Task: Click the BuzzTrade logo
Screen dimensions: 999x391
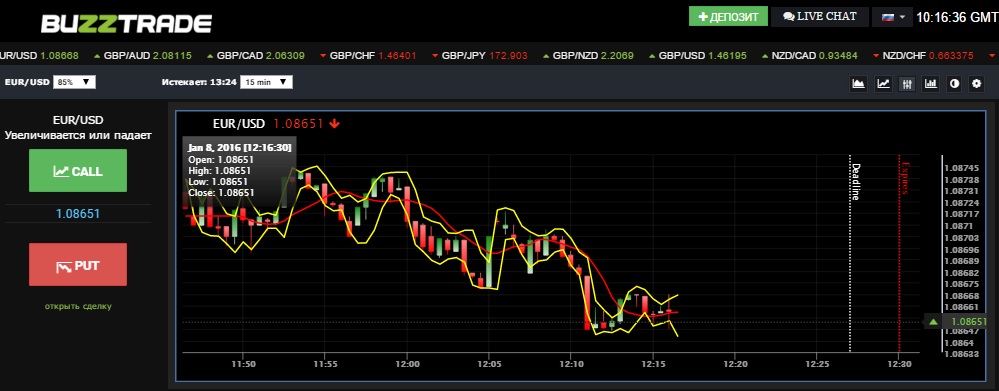Action: (126, 23)
